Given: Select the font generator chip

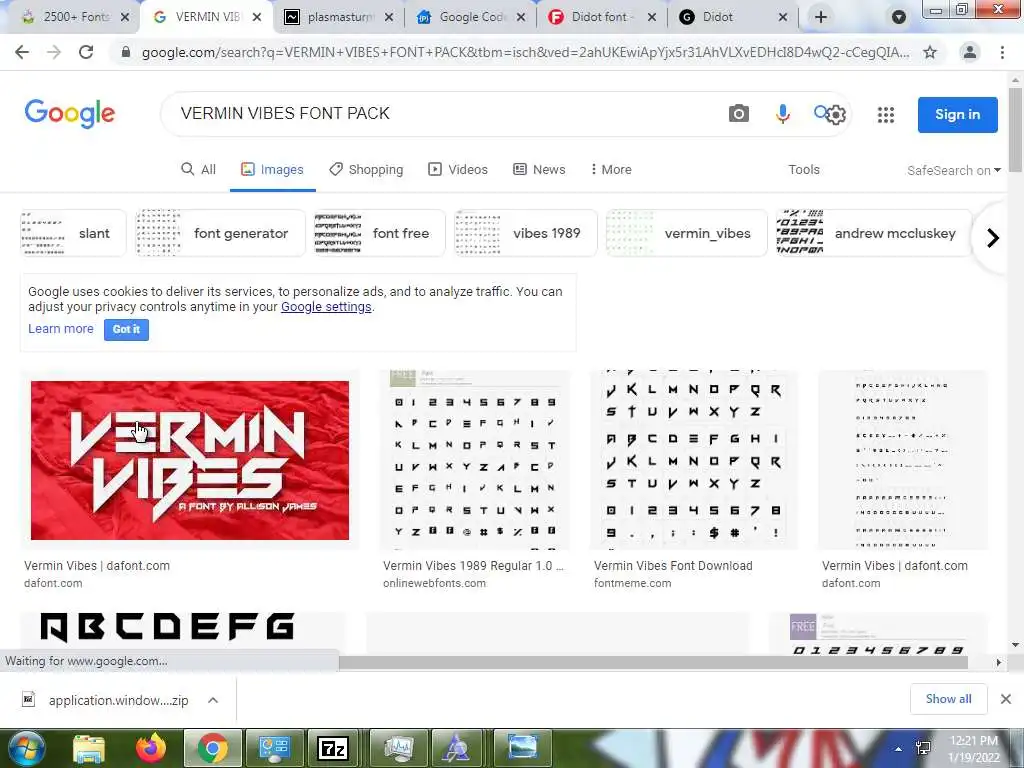Looking at the screenshot, I should pyautogui.click(x=221, y=233).
